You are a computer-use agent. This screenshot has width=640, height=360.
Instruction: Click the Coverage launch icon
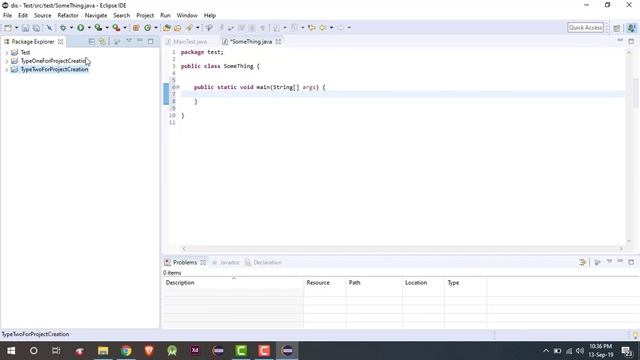[x=98, y=28]
